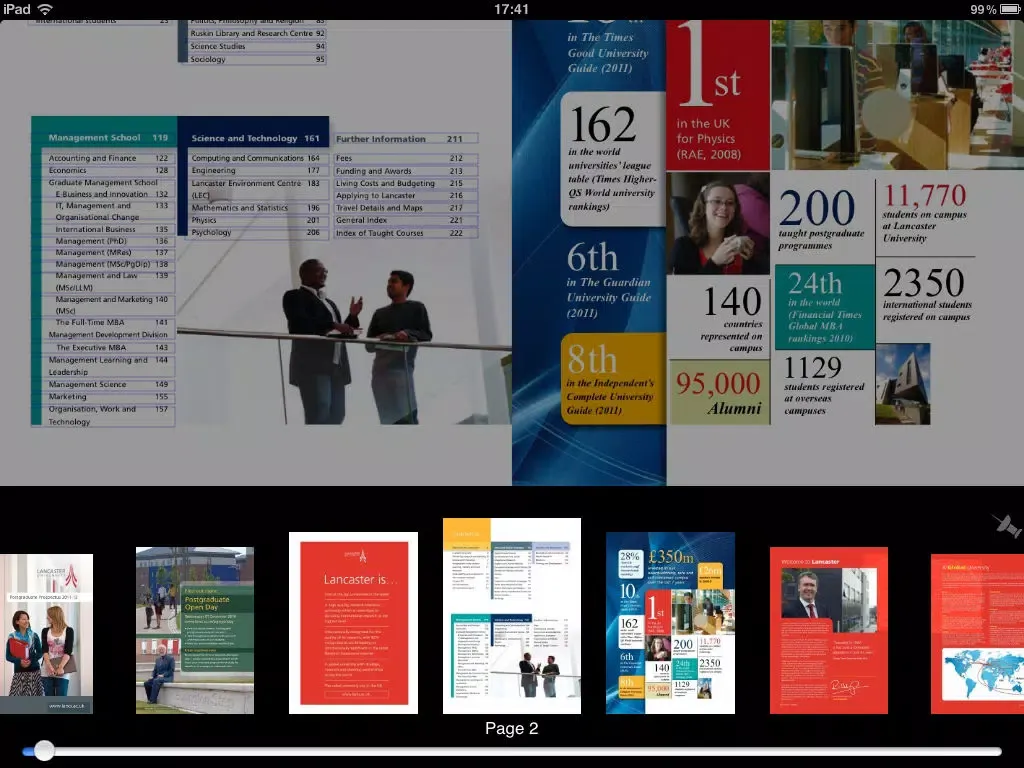Move the page scrubber knob
This screenshot has width=1024, height=768.
click(x=44, y=750)
